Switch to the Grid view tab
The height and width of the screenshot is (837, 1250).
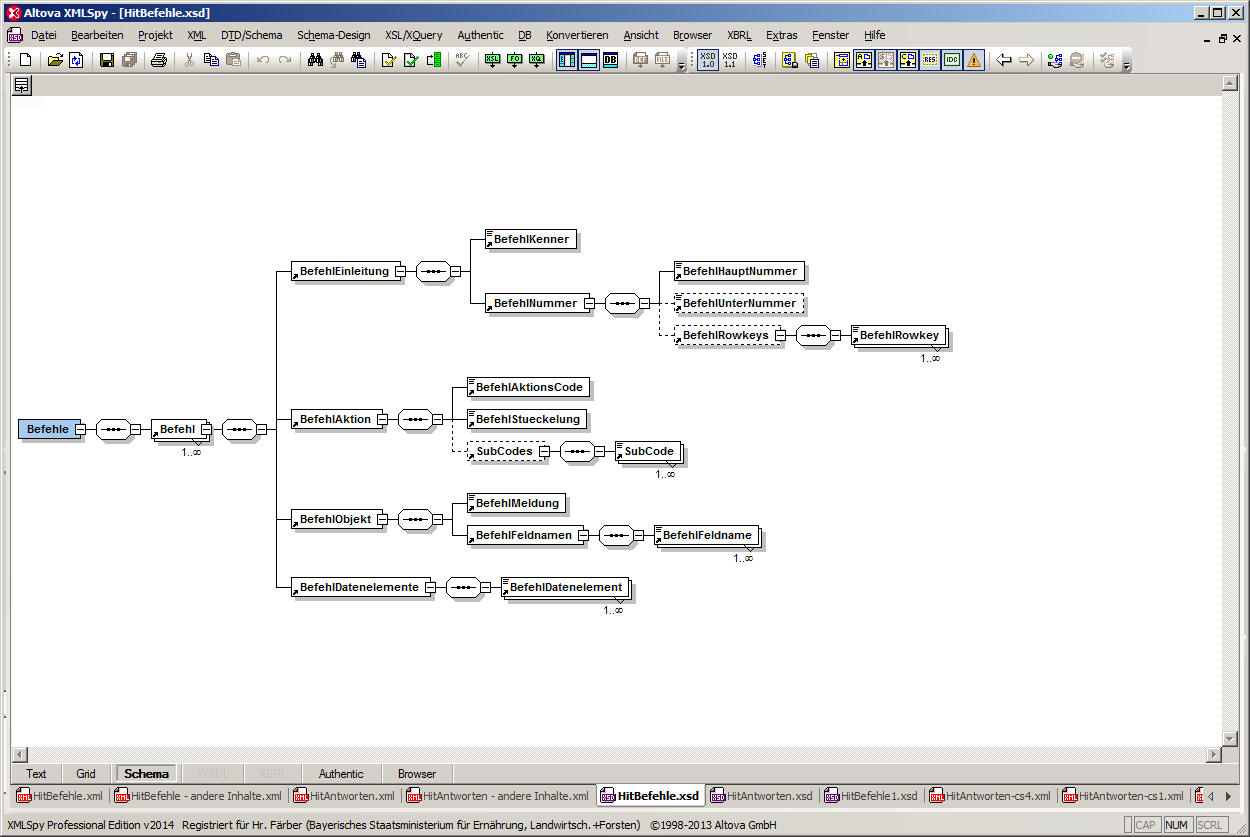click(86, 773)
